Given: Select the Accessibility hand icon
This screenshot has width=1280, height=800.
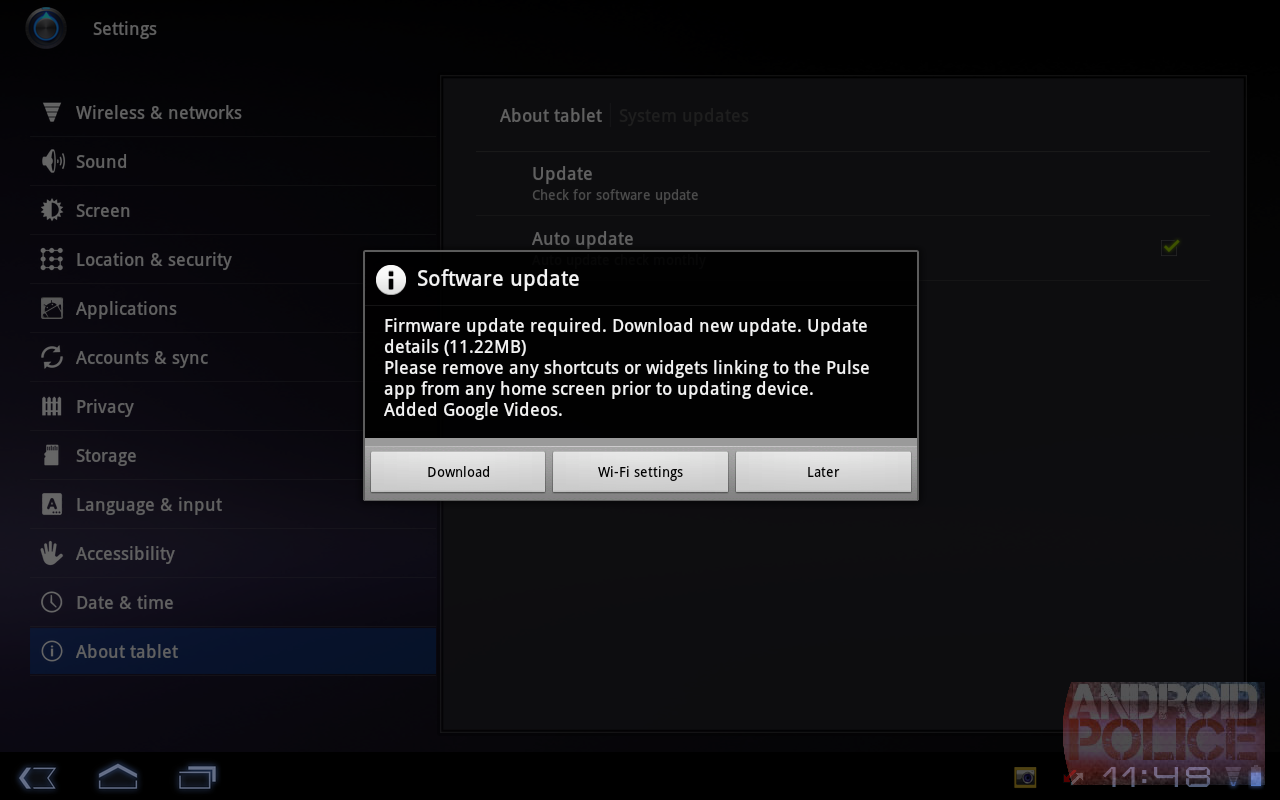Looking at the screenshot, I should (x=52, y=553).
